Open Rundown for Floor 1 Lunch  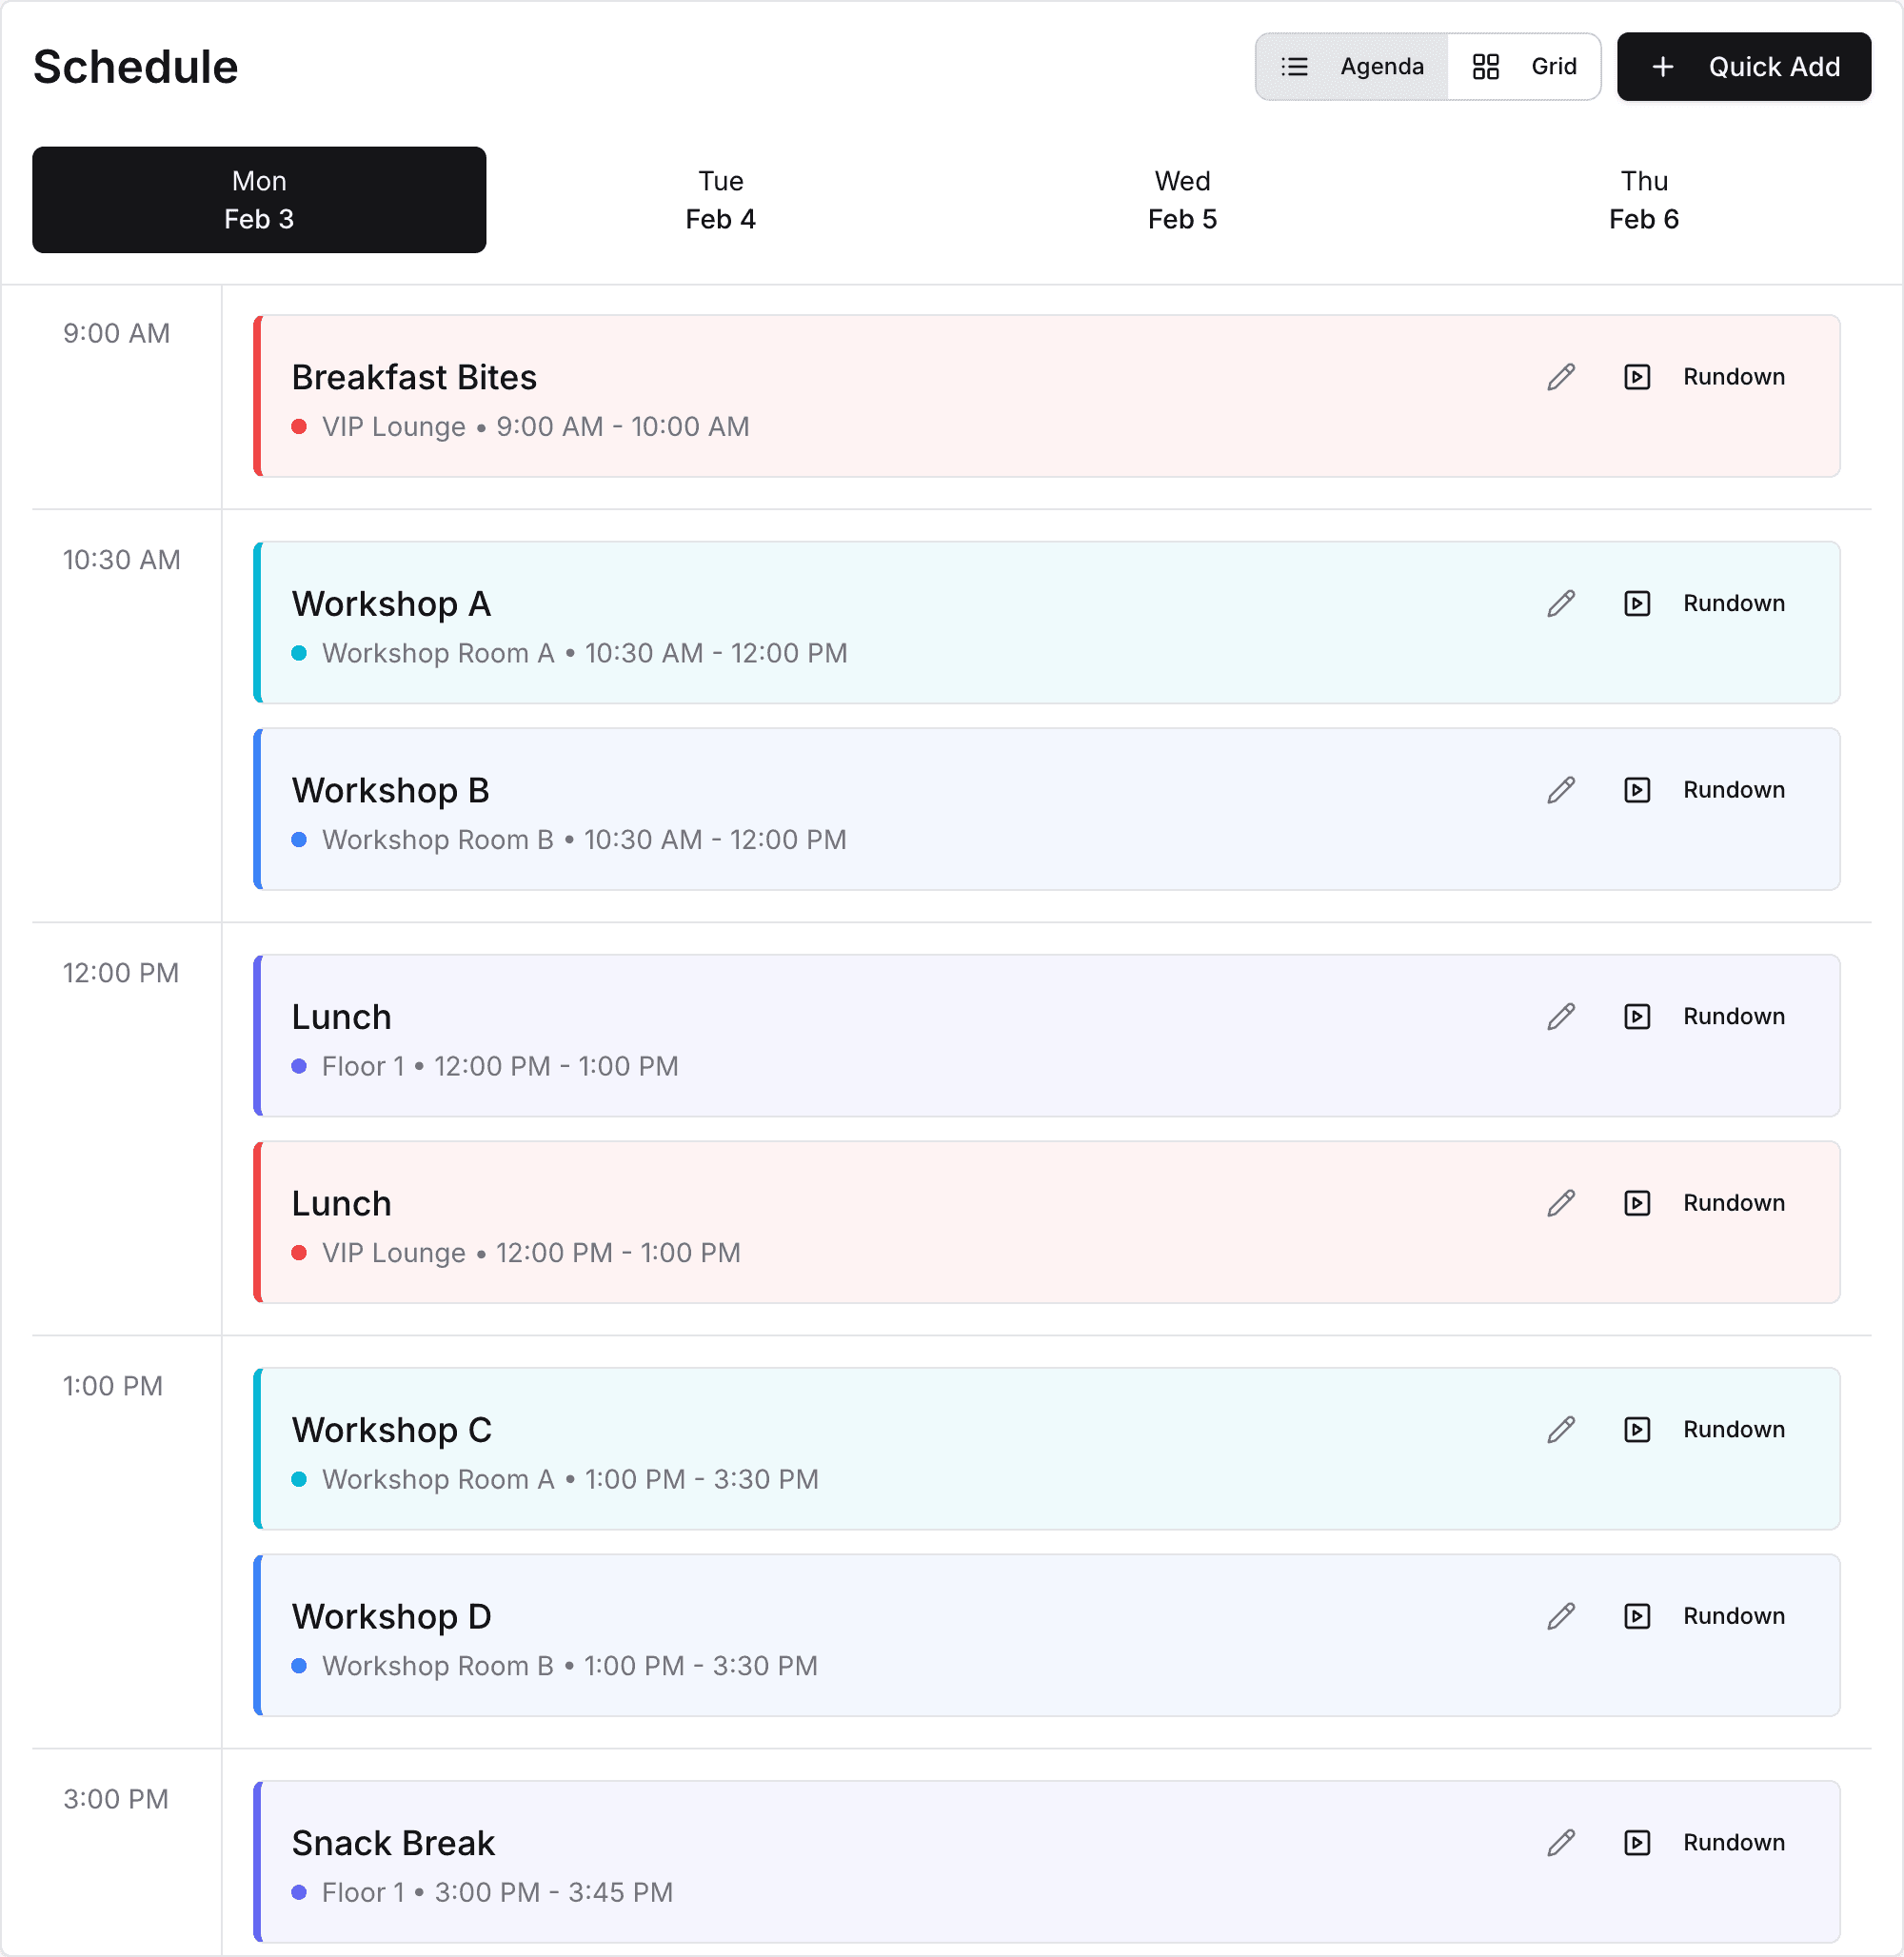tap(1706, 1017)
